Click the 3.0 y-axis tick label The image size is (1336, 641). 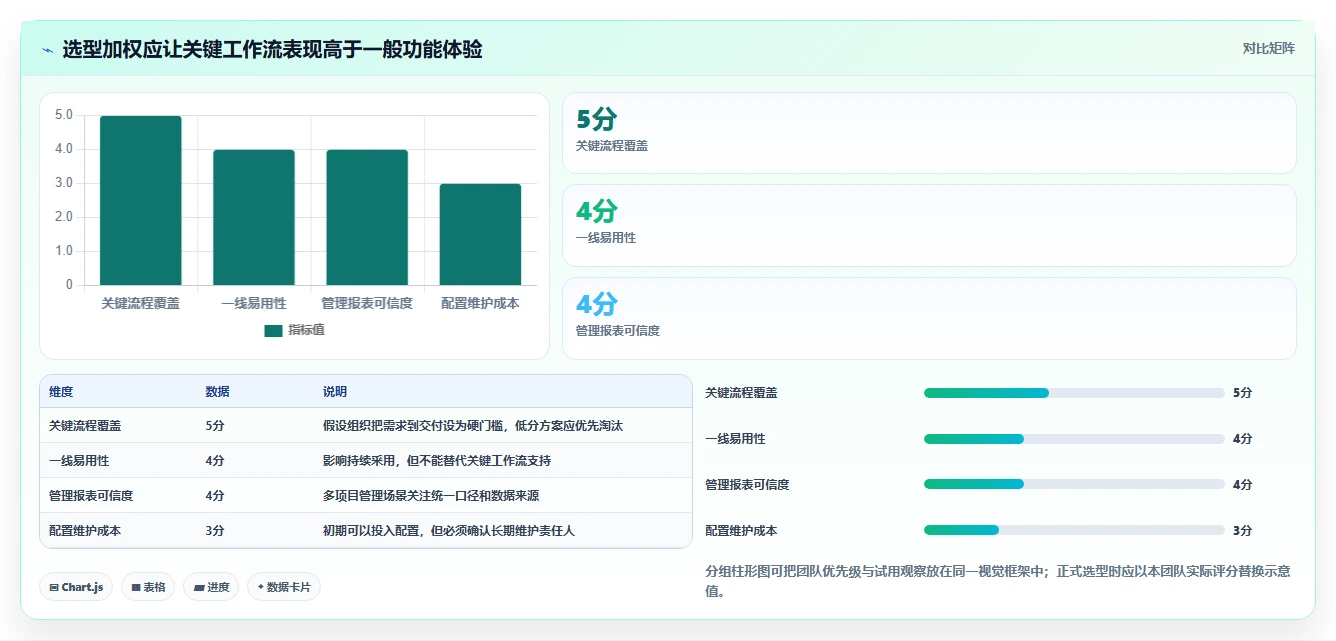coord(63,183)
